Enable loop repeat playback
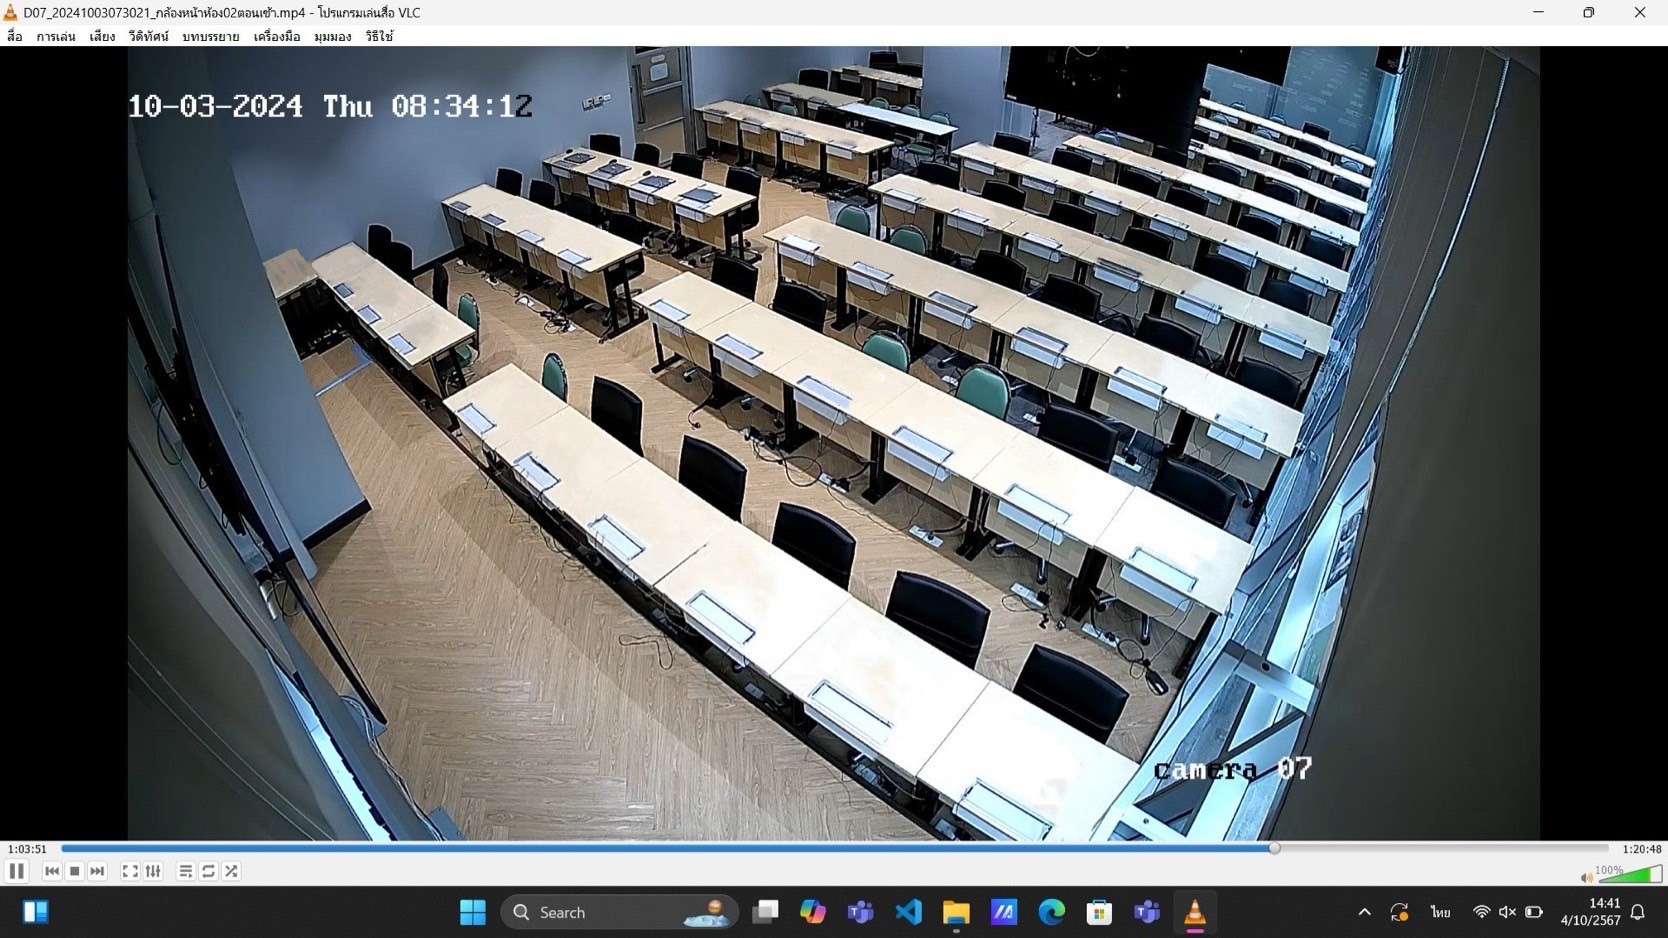The height and width of the screenshot is (938, 1668). [x=208, y=871]
